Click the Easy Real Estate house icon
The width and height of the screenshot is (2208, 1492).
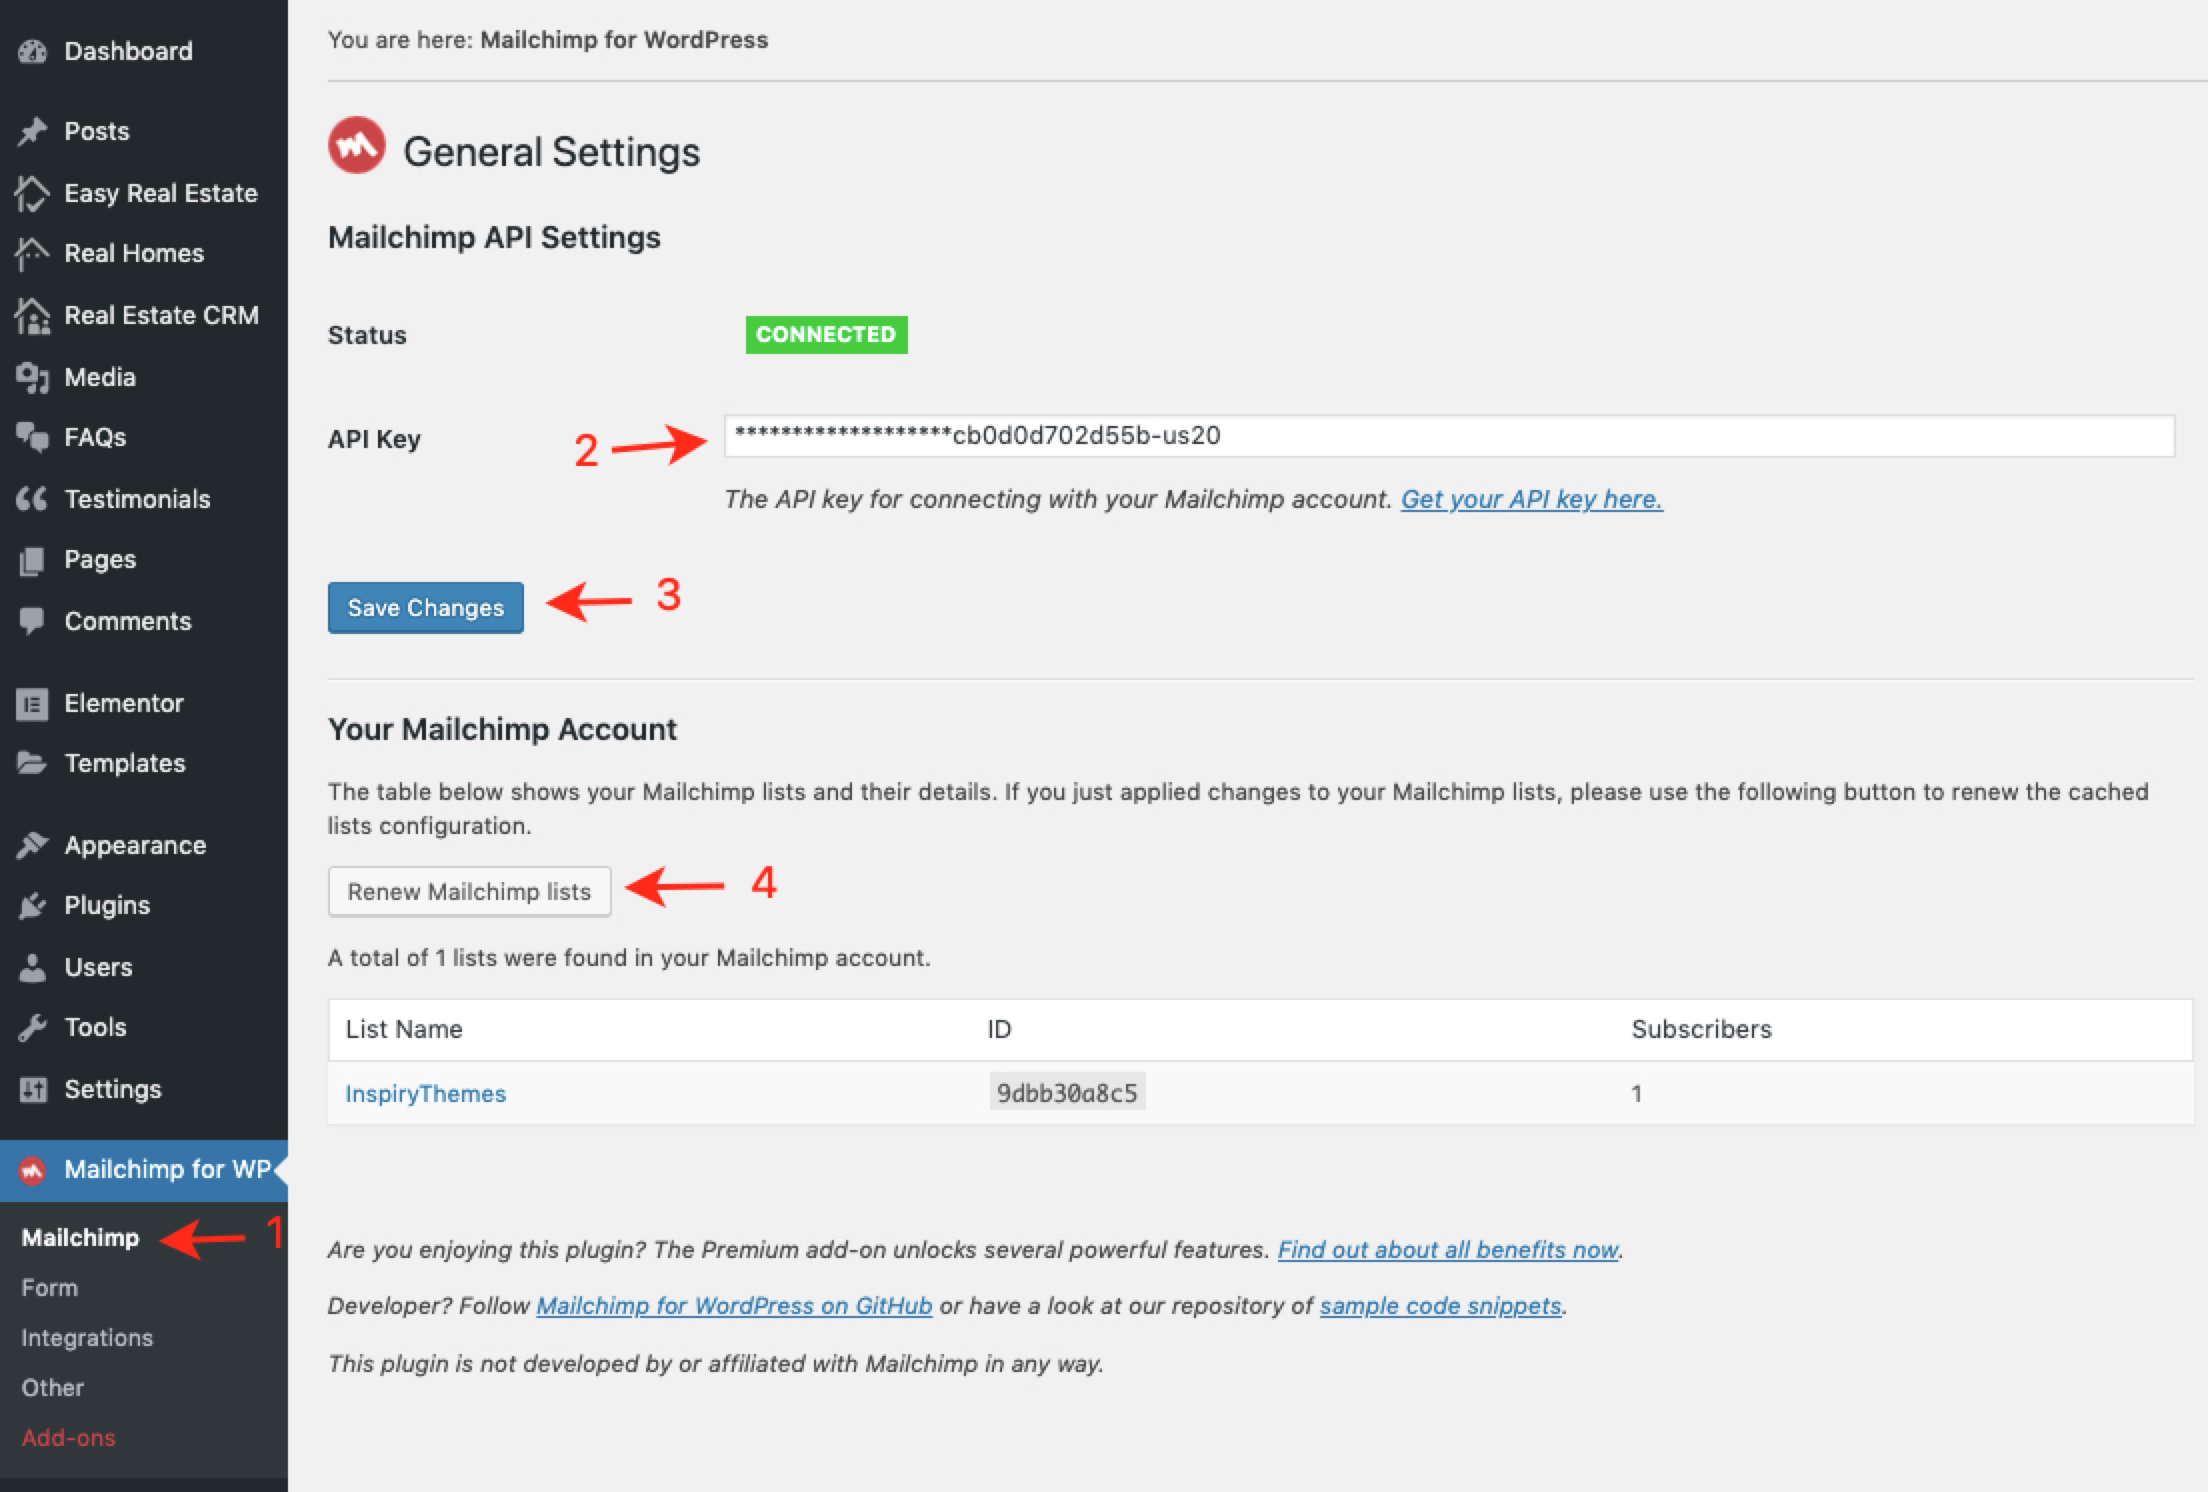coord(32,193)
